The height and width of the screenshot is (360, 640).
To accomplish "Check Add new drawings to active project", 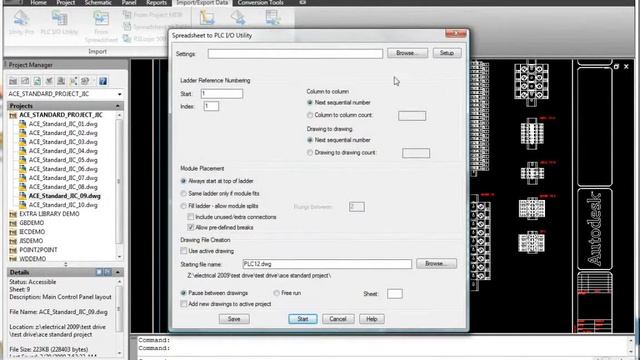I will (184, 304).
